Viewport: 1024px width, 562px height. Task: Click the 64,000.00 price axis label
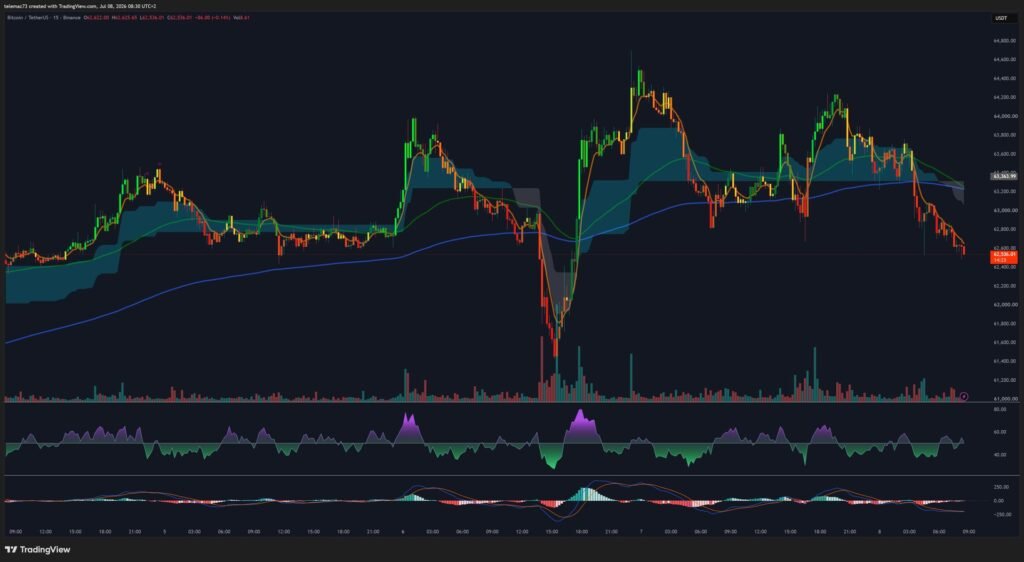tap(1004, 116)
